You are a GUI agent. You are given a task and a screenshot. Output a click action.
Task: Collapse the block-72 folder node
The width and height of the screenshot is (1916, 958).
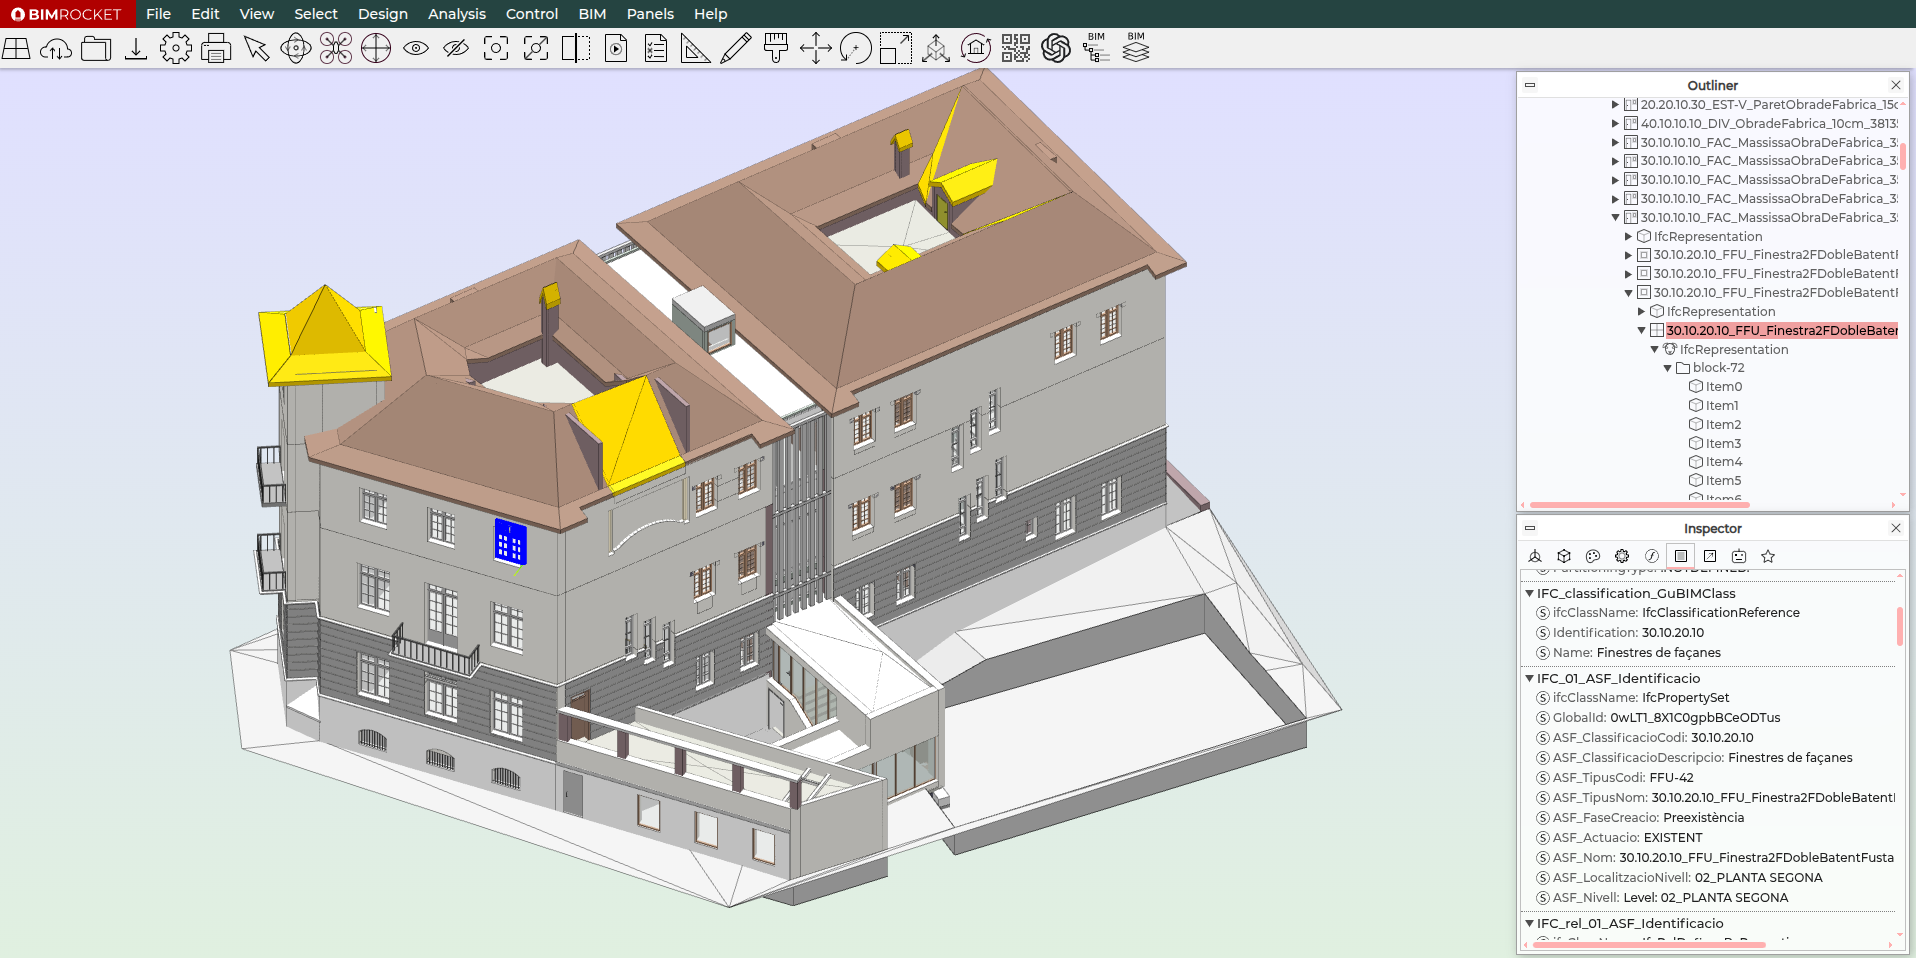(x=1667, y=368)
